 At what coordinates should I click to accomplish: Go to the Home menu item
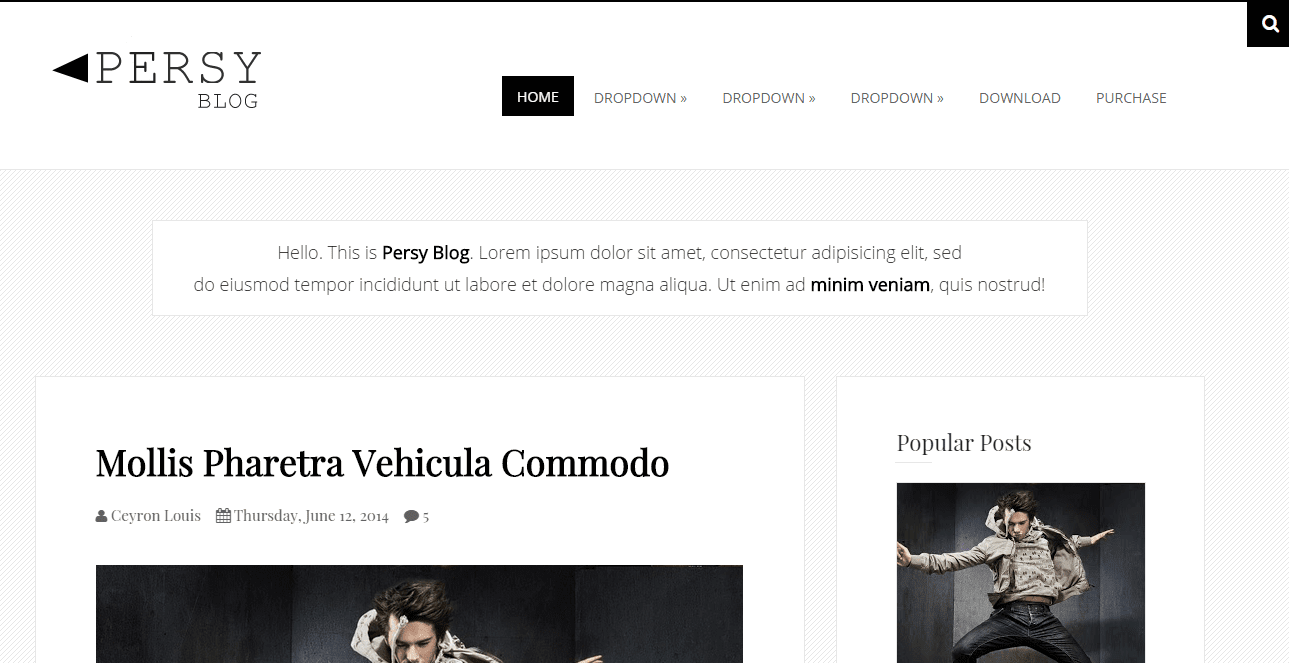[x=538, y=96]
